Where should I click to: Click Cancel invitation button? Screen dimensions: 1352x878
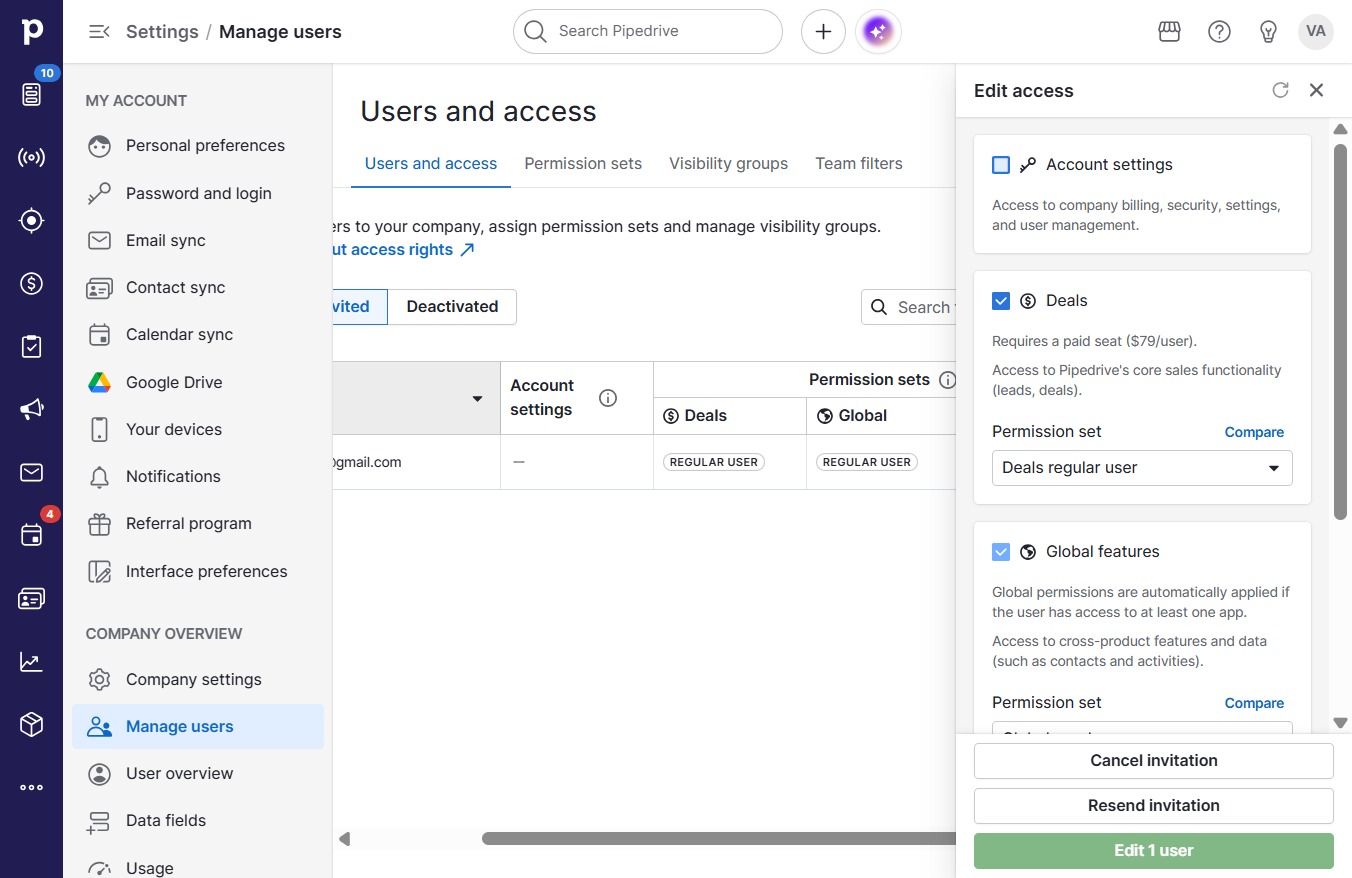(x=1154, y=761)
